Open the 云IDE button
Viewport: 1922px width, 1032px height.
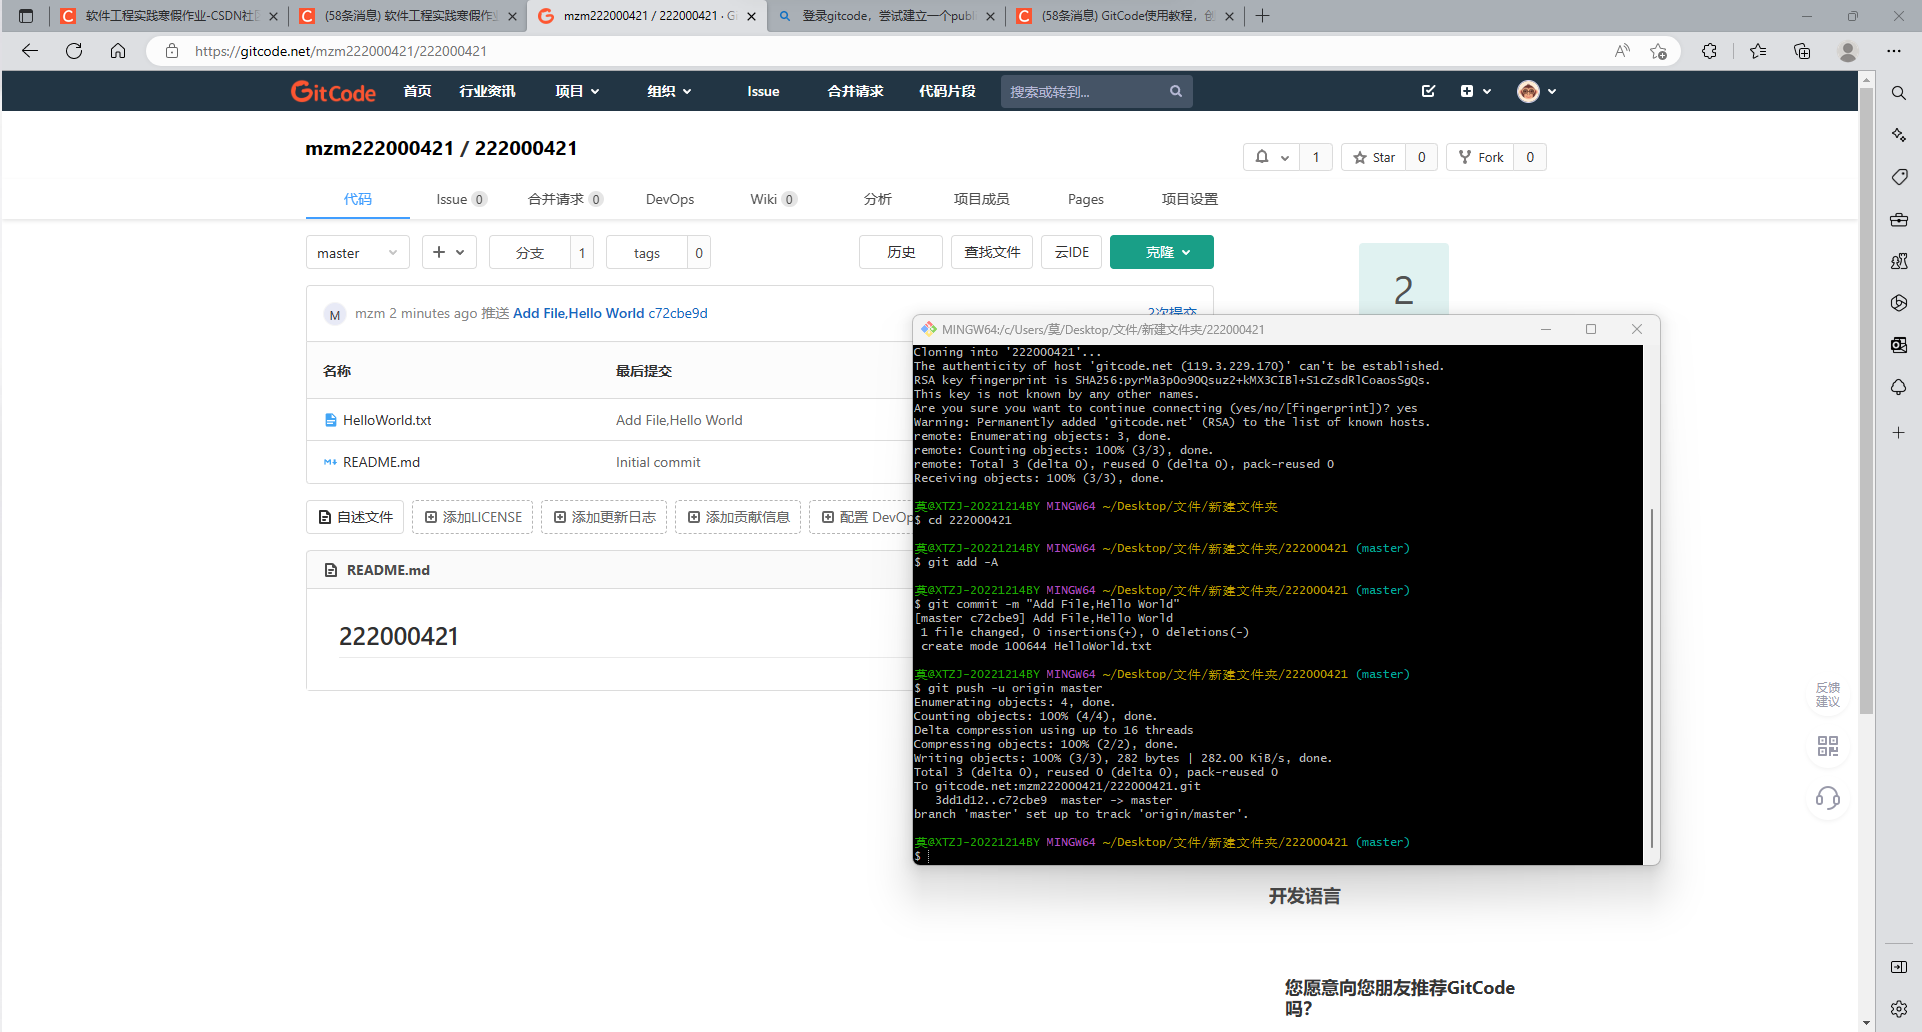pyautogui.click(x=1072, y=252)
